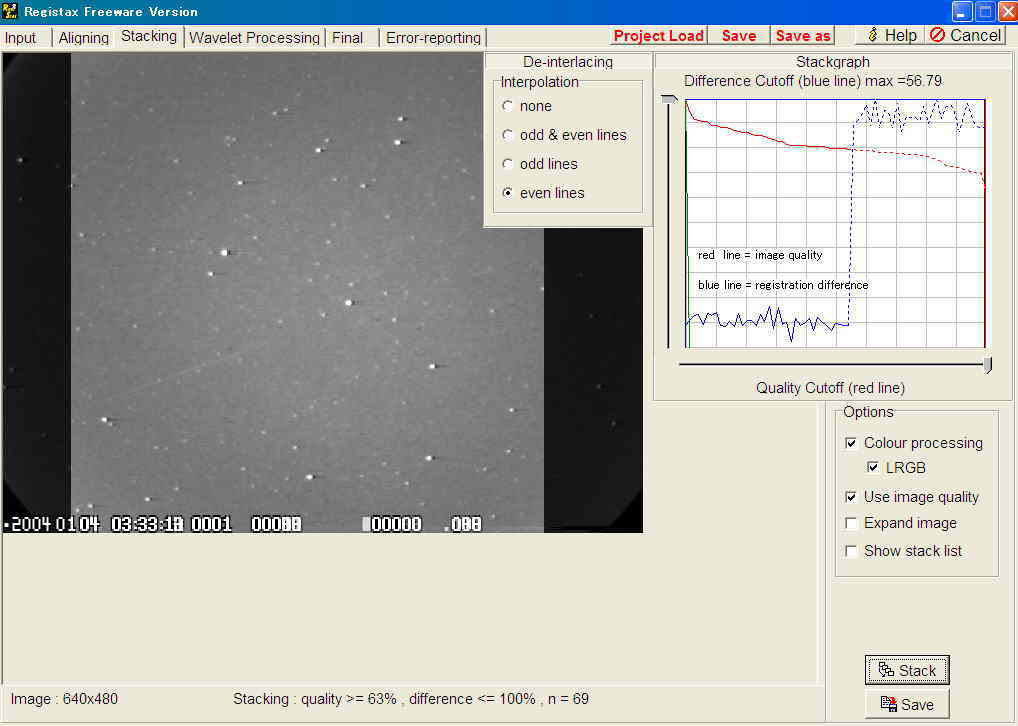1018x726 pixels.
Task: Enable the Expand image checkbox
Action: click(x=851, y=523)
